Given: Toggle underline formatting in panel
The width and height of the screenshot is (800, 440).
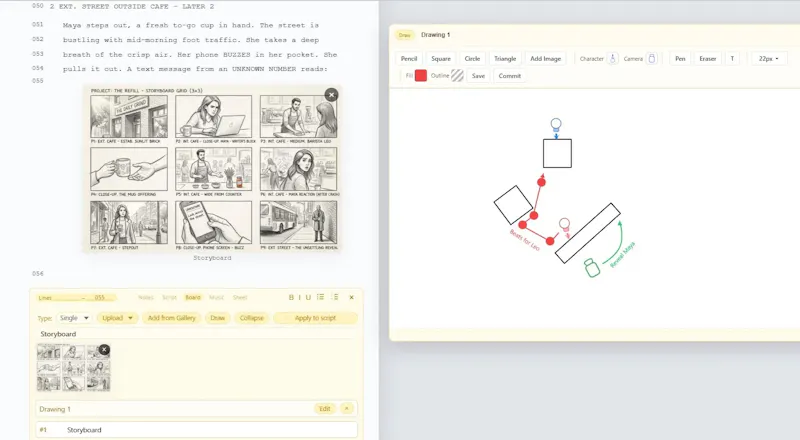Looking at the screenshot, I should coord(308,298).
